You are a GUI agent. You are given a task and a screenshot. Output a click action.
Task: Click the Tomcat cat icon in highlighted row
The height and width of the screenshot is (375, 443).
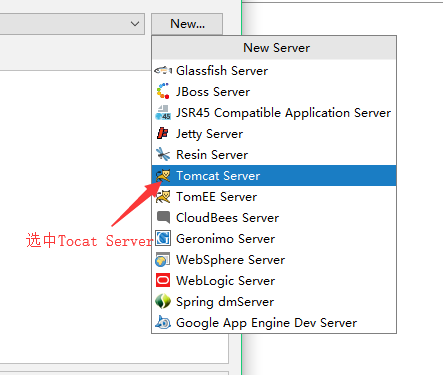point(163,175)
